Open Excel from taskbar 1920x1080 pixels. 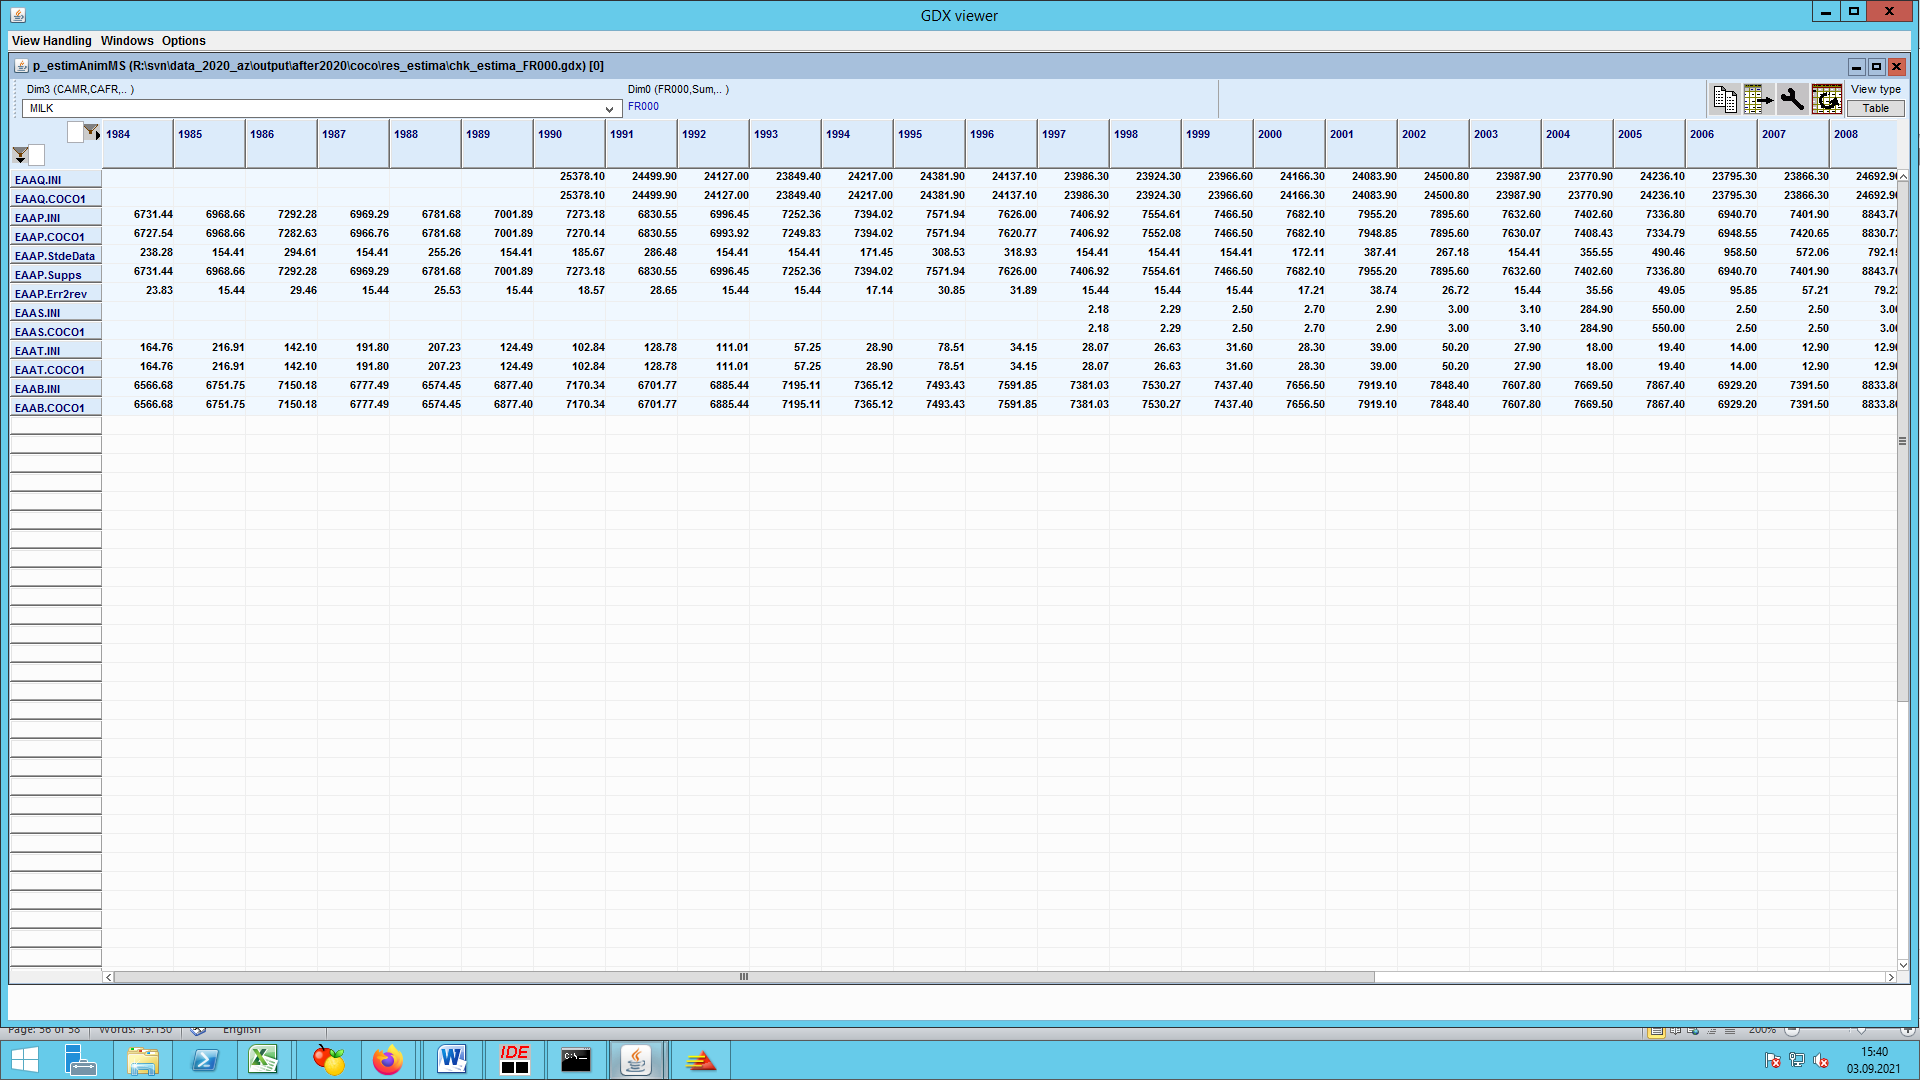[264, 1060]
